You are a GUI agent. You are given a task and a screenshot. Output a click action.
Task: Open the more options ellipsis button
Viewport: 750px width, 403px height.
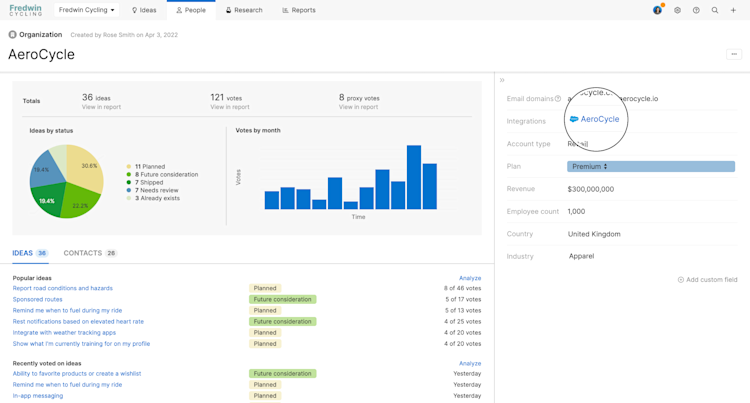(734, 54)
